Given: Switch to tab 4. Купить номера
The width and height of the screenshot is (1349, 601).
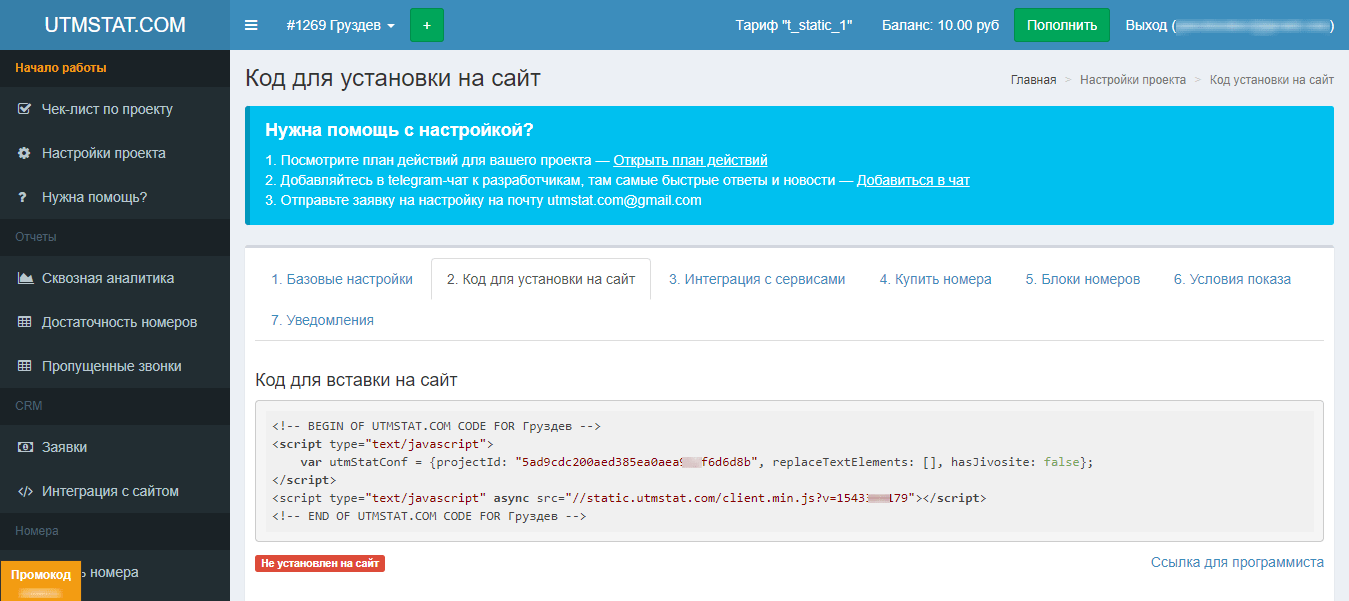Looking at the screenshot, I should pos(936,279).
